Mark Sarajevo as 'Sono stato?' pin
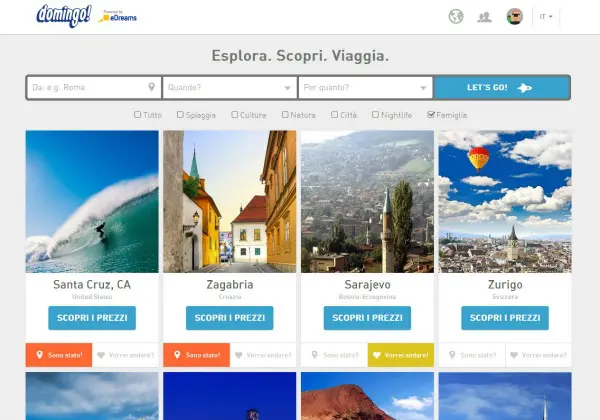600x420 pixels. [334, 355]
